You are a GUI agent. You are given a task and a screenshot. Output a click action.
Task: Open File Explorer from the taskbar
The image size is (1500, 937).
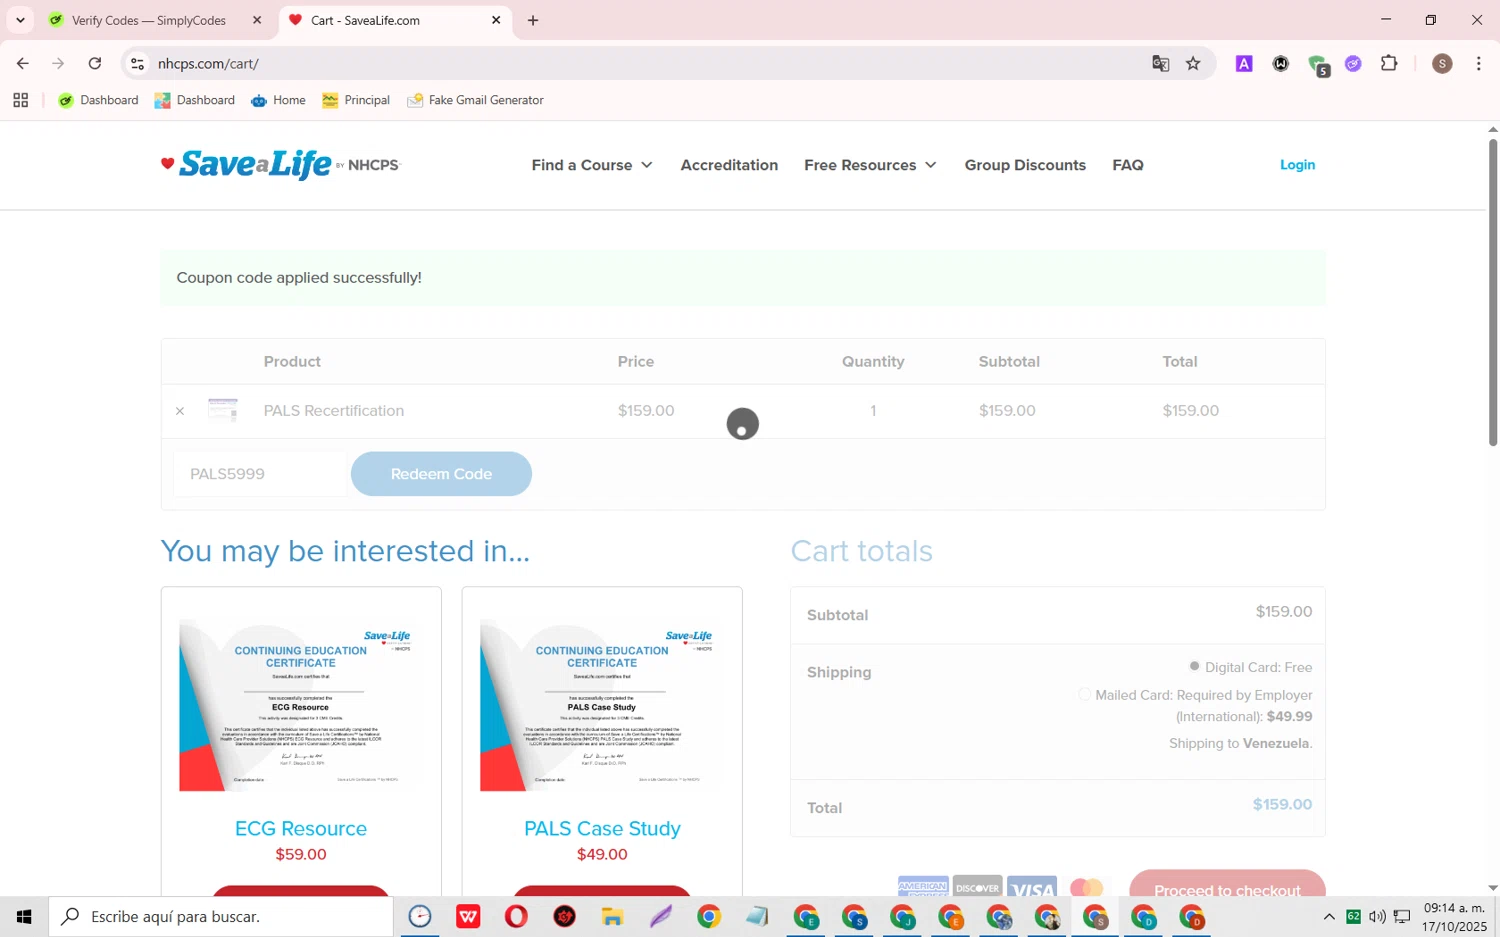(612, 916)
